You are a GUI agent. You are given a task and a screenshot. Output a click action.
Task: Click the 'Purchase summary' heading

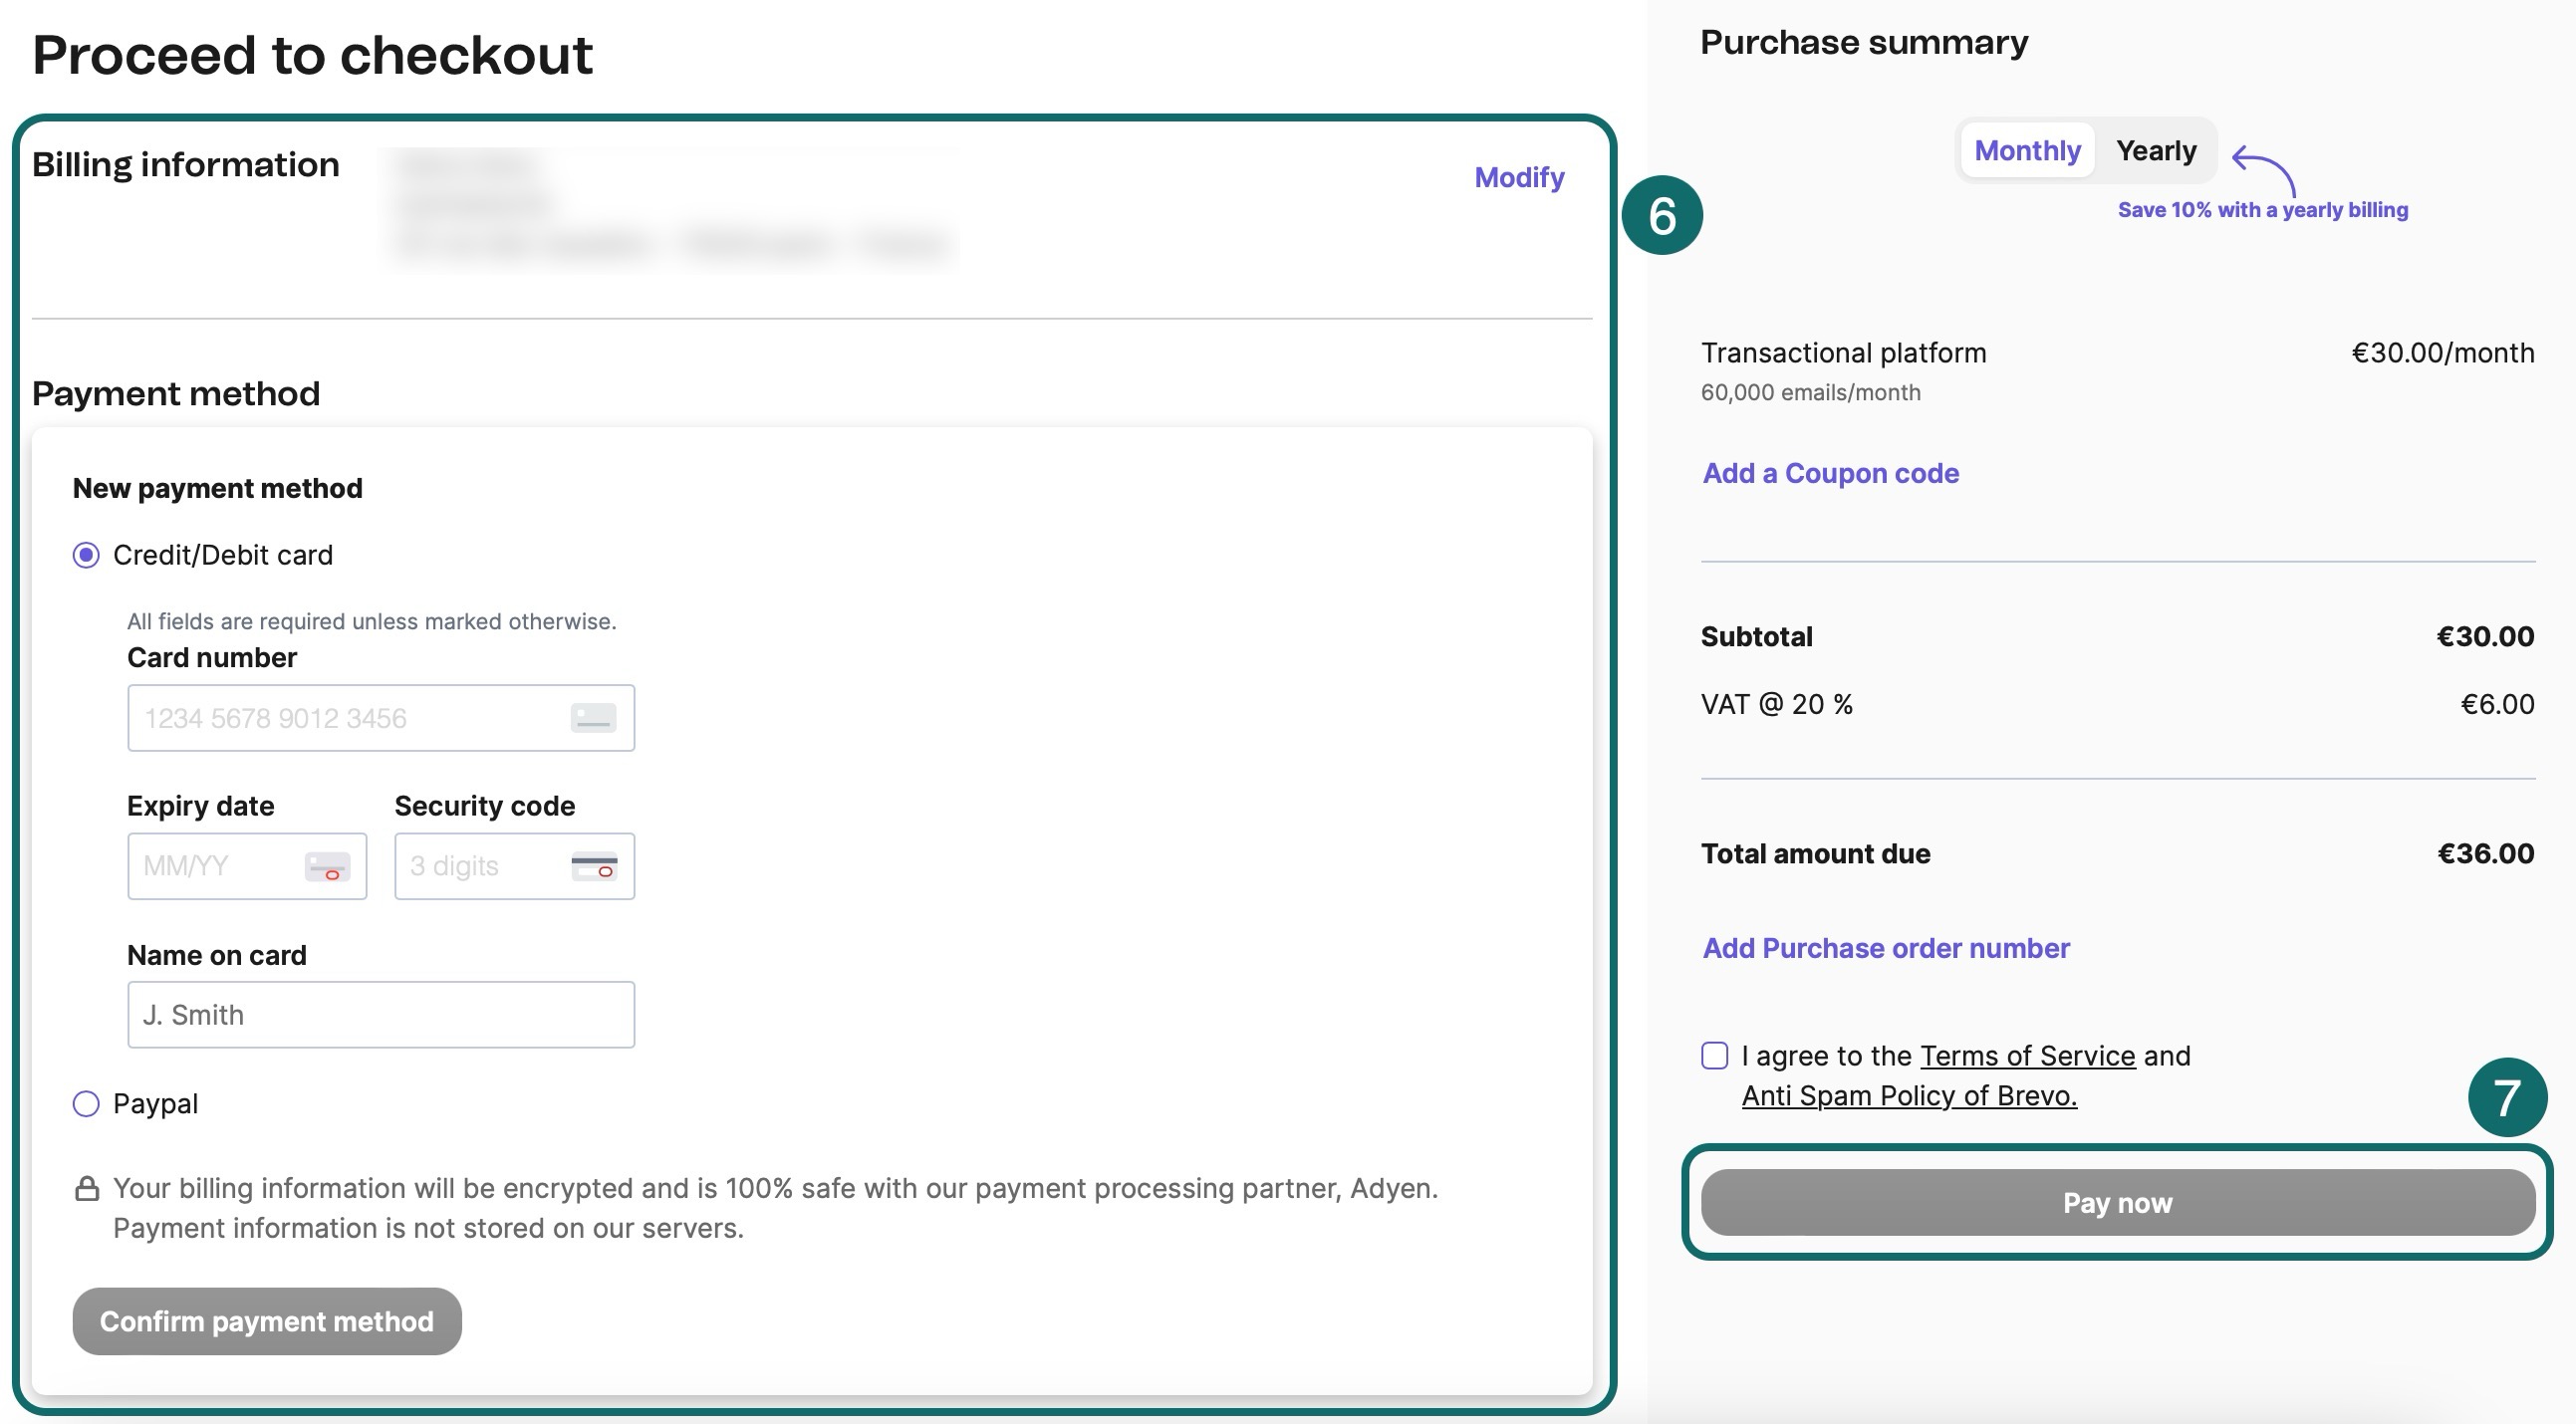point(1864,42)
